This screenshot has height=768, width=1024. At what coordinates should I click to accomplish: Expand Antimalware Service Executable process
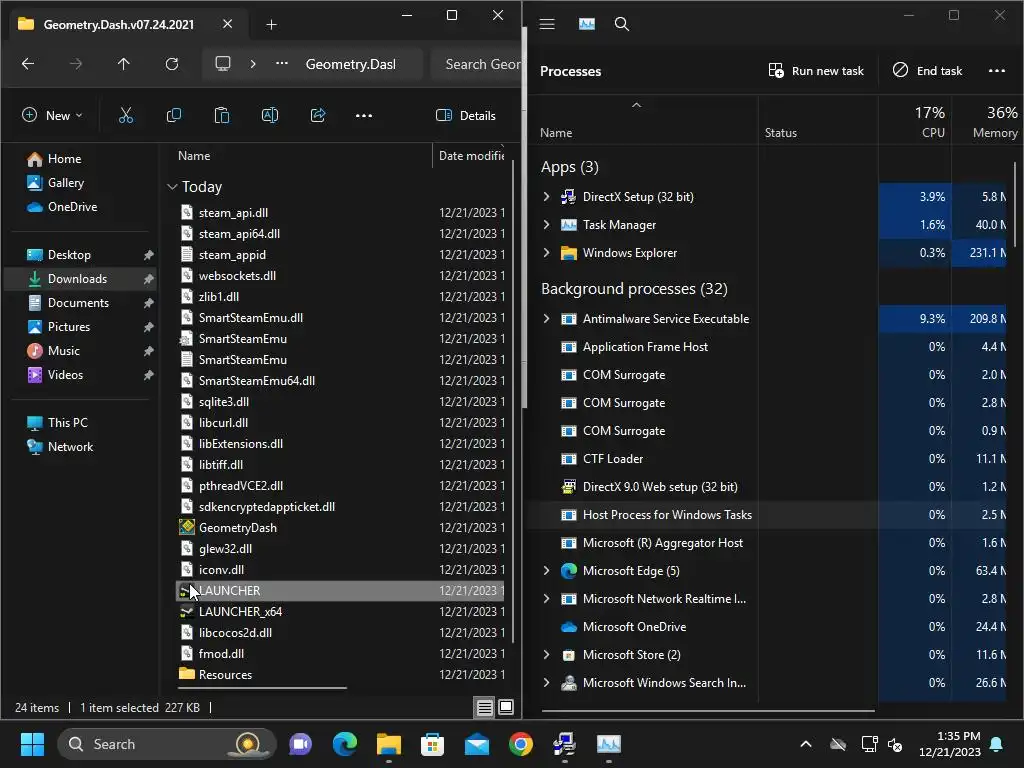[547, 319]
